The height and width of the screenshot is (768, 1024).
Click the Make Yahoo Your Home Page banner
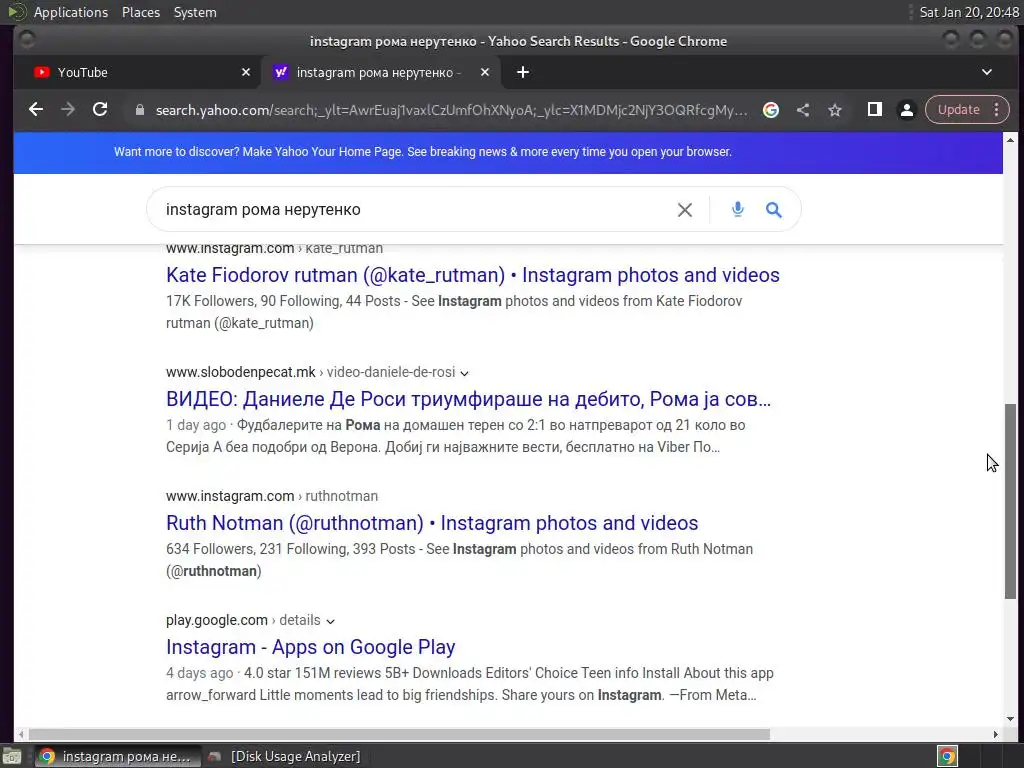(x=423, y=152)
